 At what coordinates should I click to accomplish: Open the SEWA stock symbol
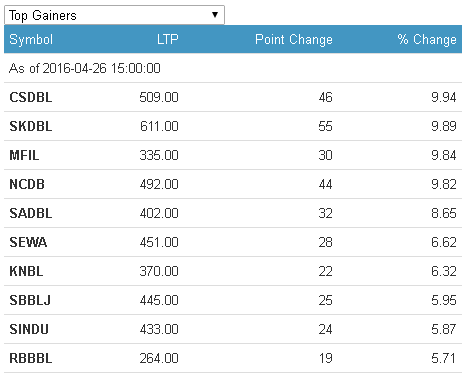click(28, 242)
